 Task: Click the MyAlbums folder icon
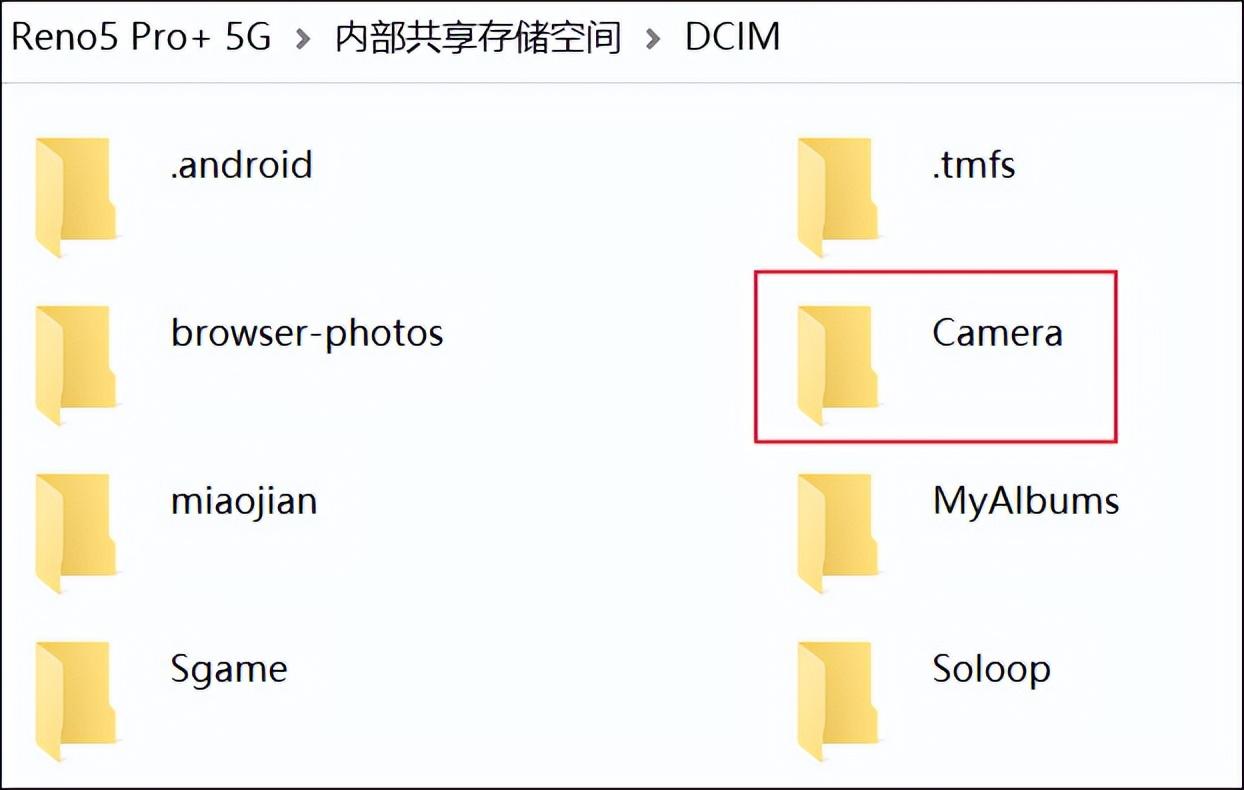838,533
